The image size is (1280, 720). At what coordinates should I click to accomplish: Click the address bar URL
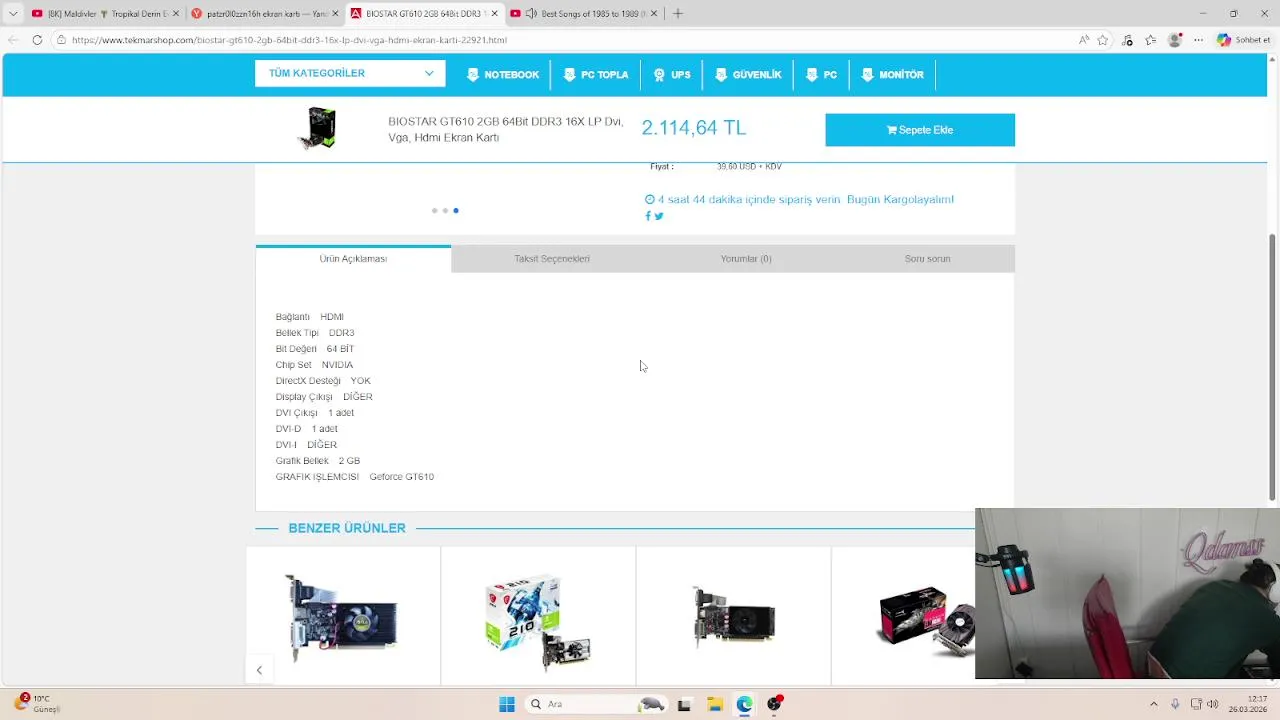(289, 40)
